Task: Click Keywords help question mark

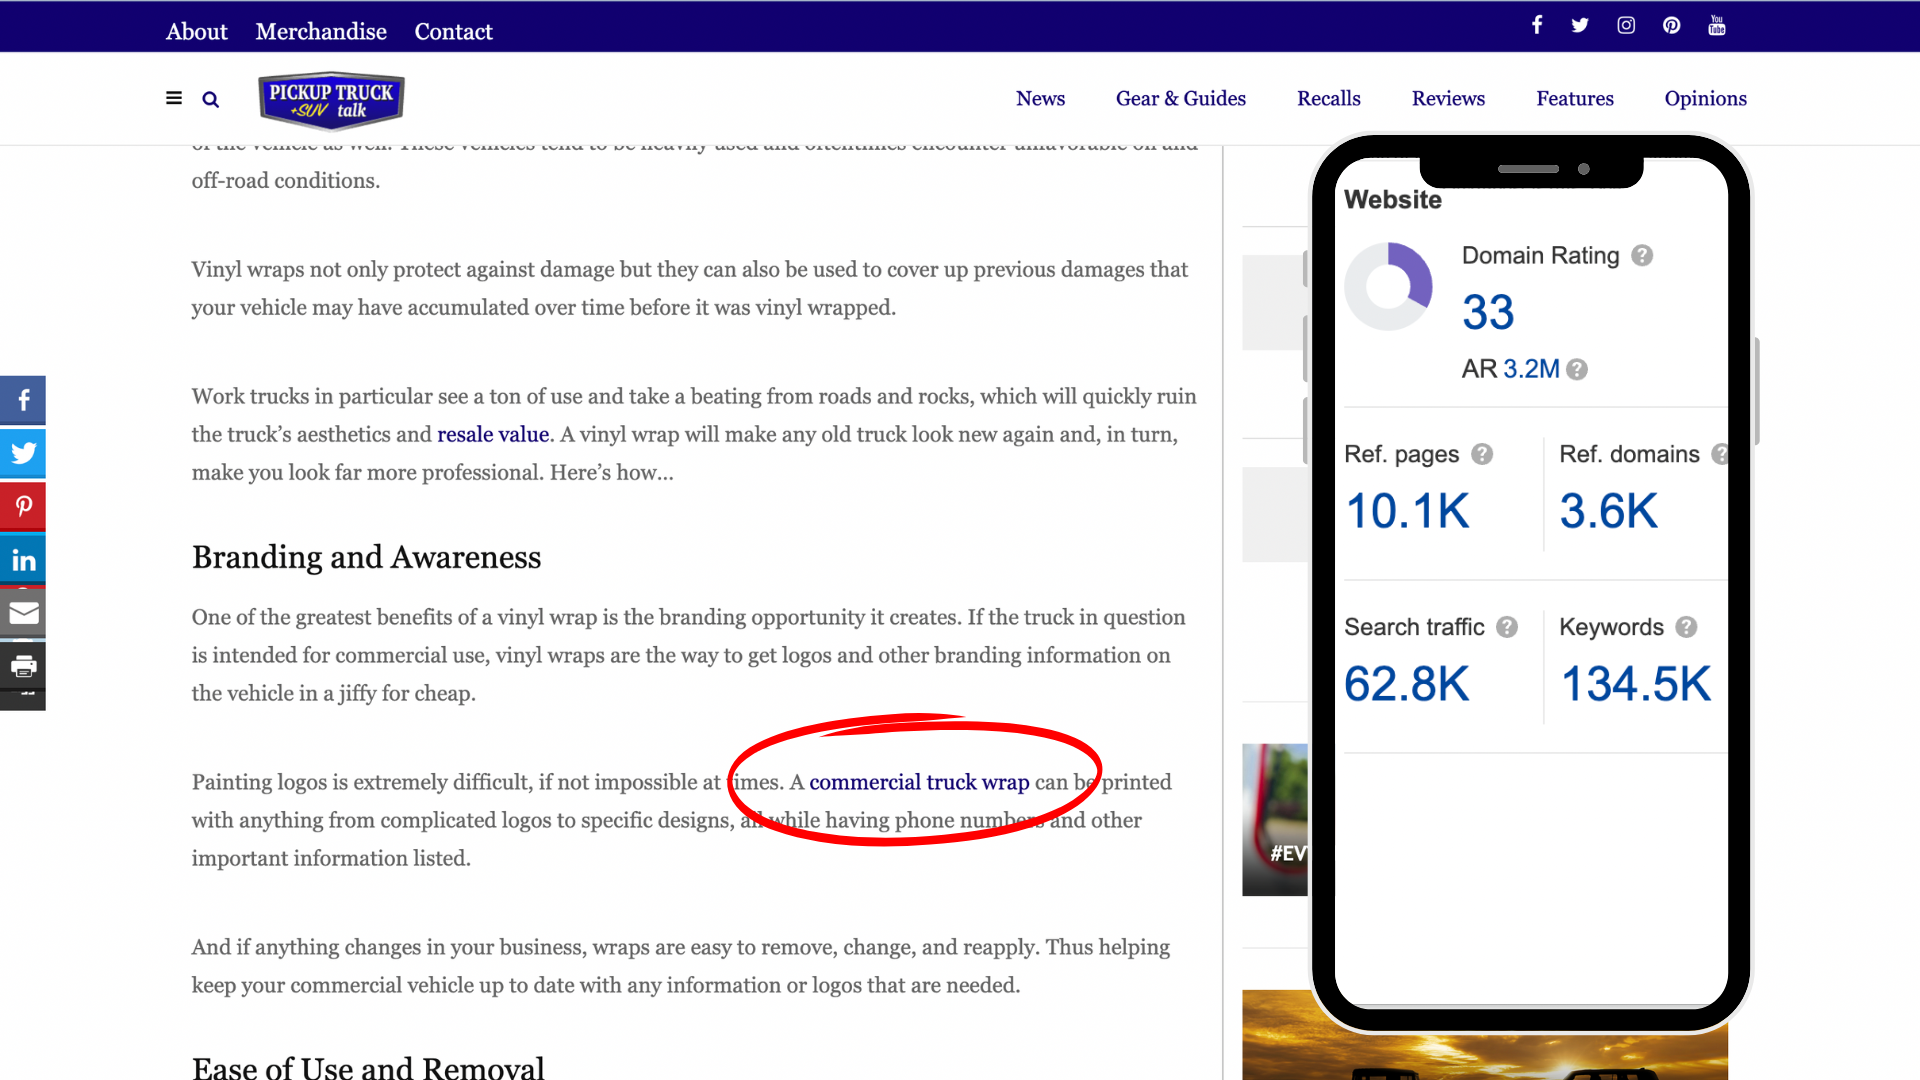Action: (x=1686, y=627)
